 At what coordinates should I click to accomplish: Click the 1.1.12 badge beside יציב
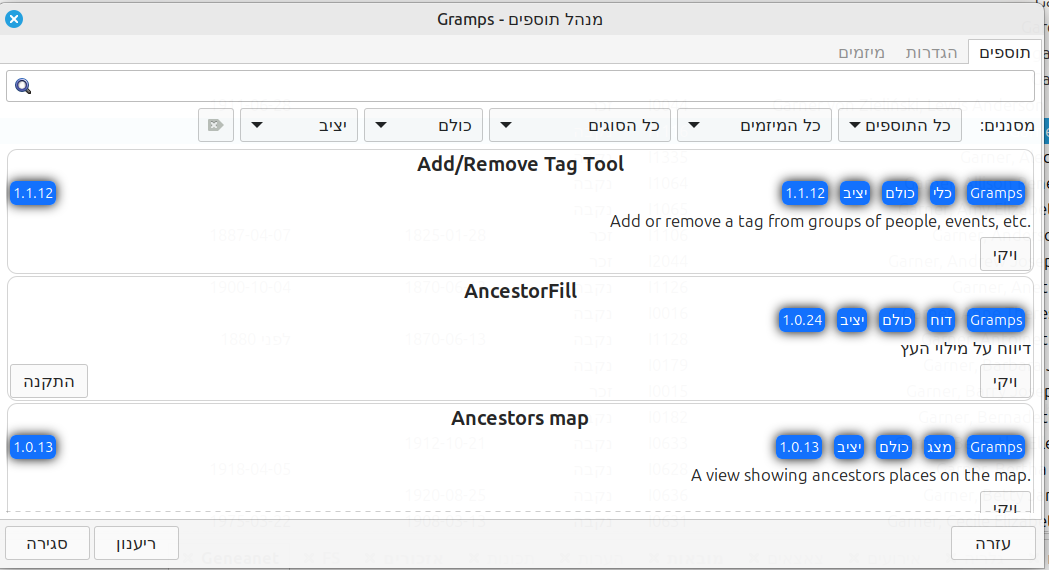tap(805, 193)
